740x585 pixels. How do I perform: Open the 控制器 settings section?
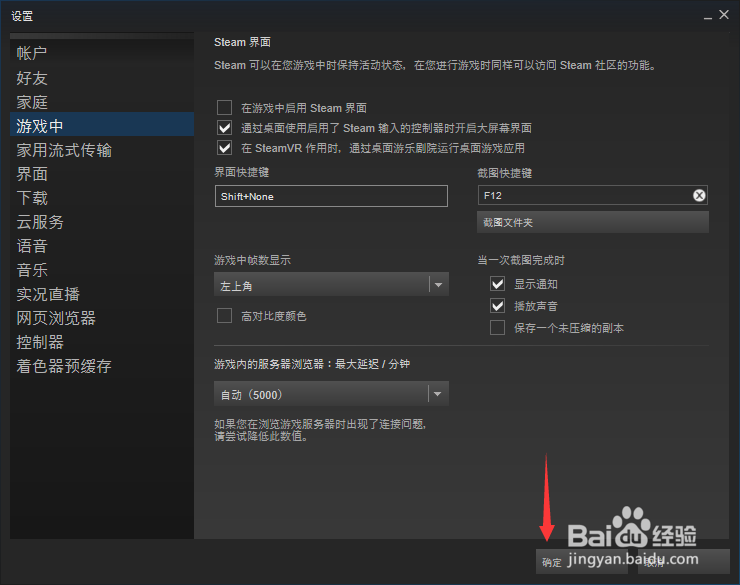click(x=102, y=343)
